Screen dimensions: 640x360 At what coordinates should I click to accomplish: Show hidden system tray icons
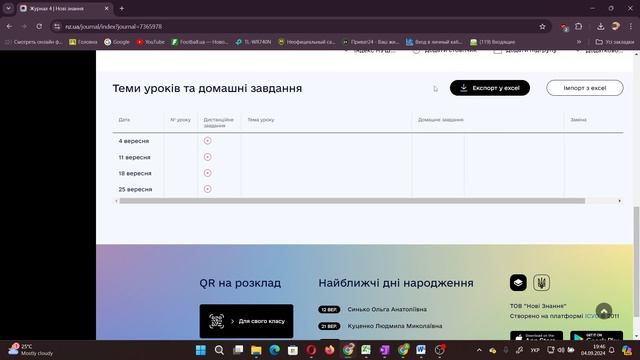(479, 350)
